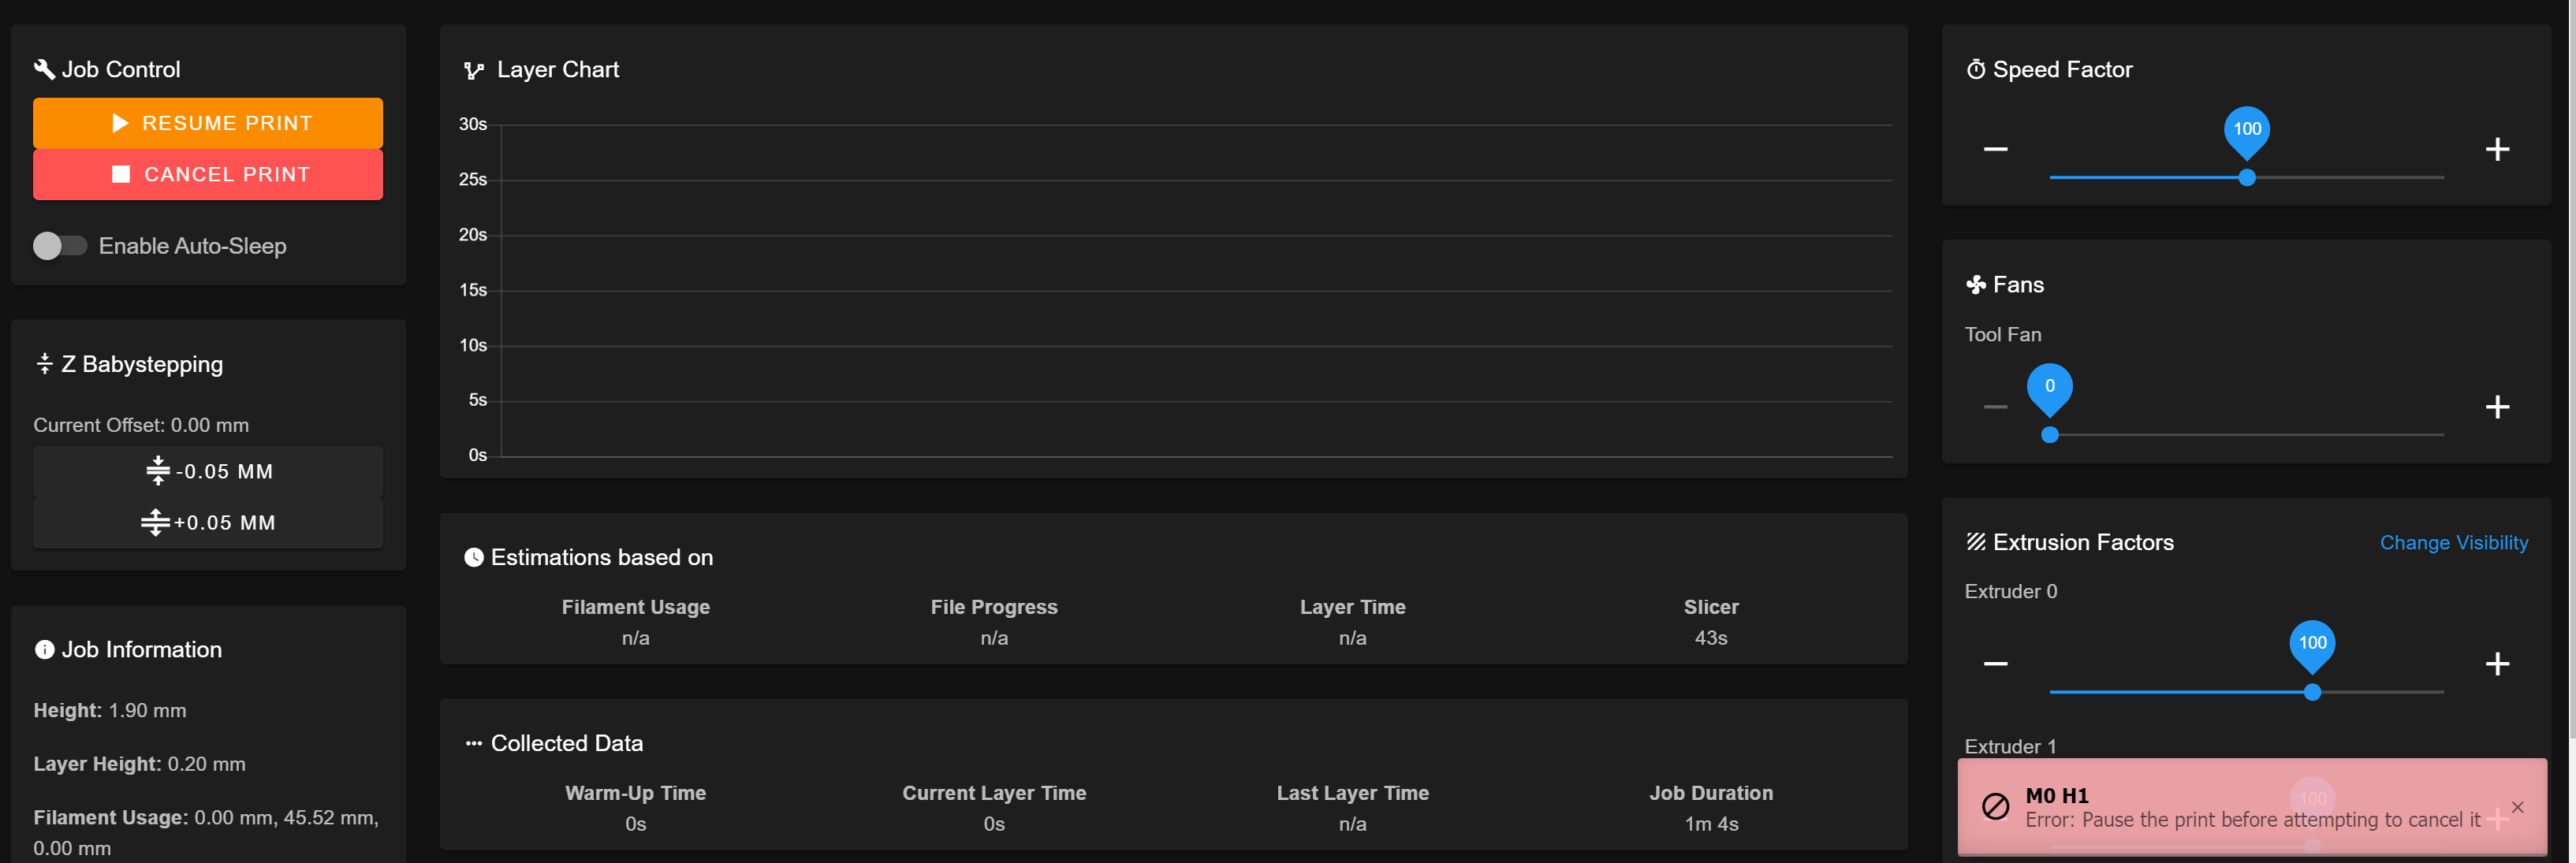Click the Extruder 1 label
Image resolution: width=2576 pixels, height=863 pixels.
[x=2010, y=747]
